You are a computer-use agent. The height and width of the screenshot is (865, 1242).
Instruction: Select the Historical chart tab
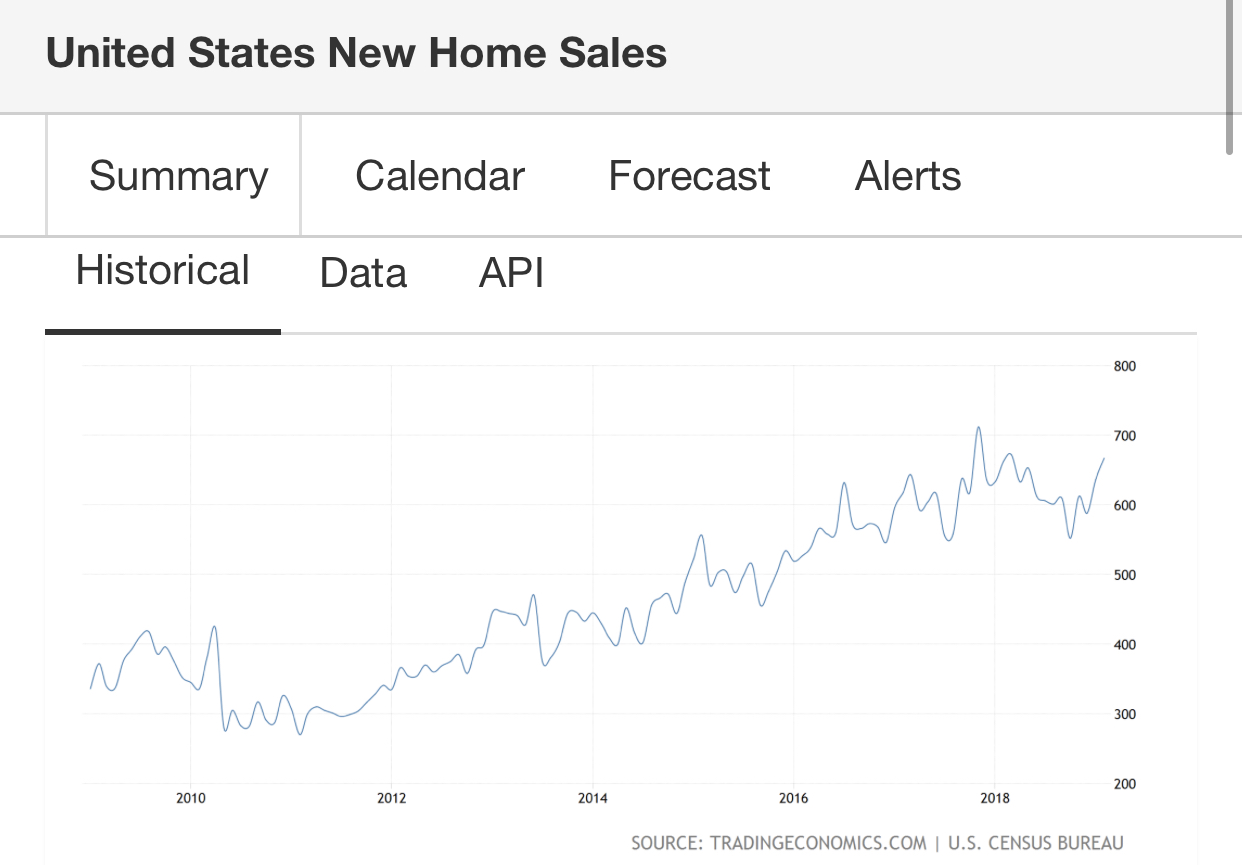(x=163, y=271)
